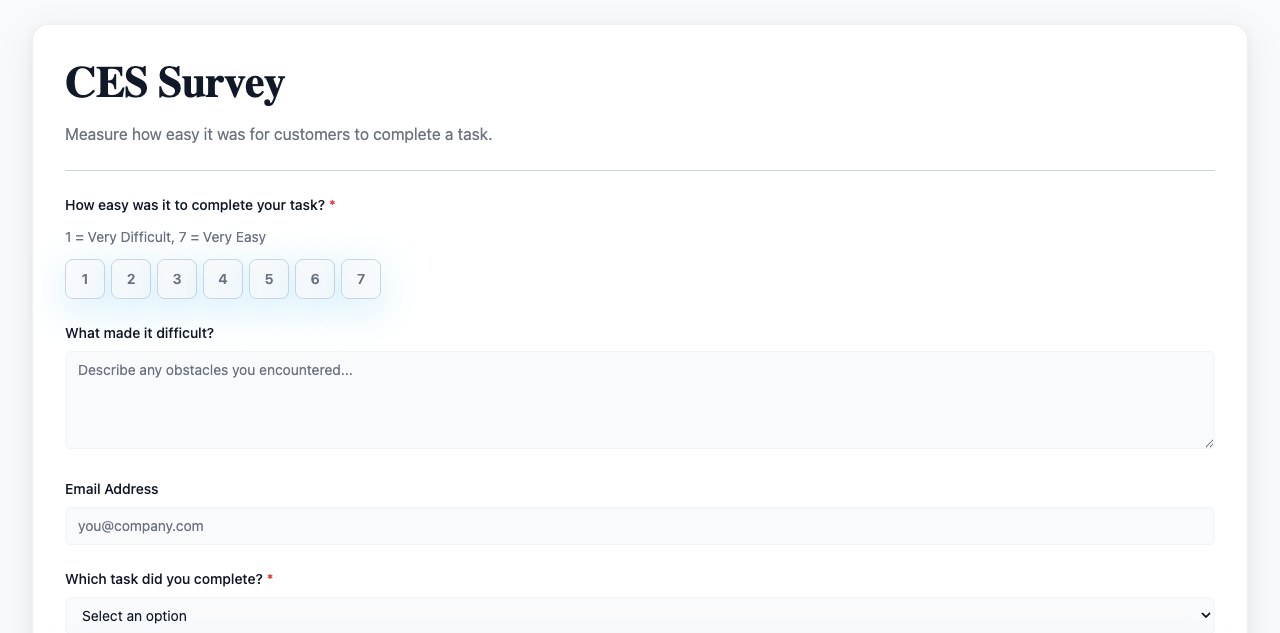Click the 'What made it difficult?' label
The image size is (1280, 633).
(139, 333)
